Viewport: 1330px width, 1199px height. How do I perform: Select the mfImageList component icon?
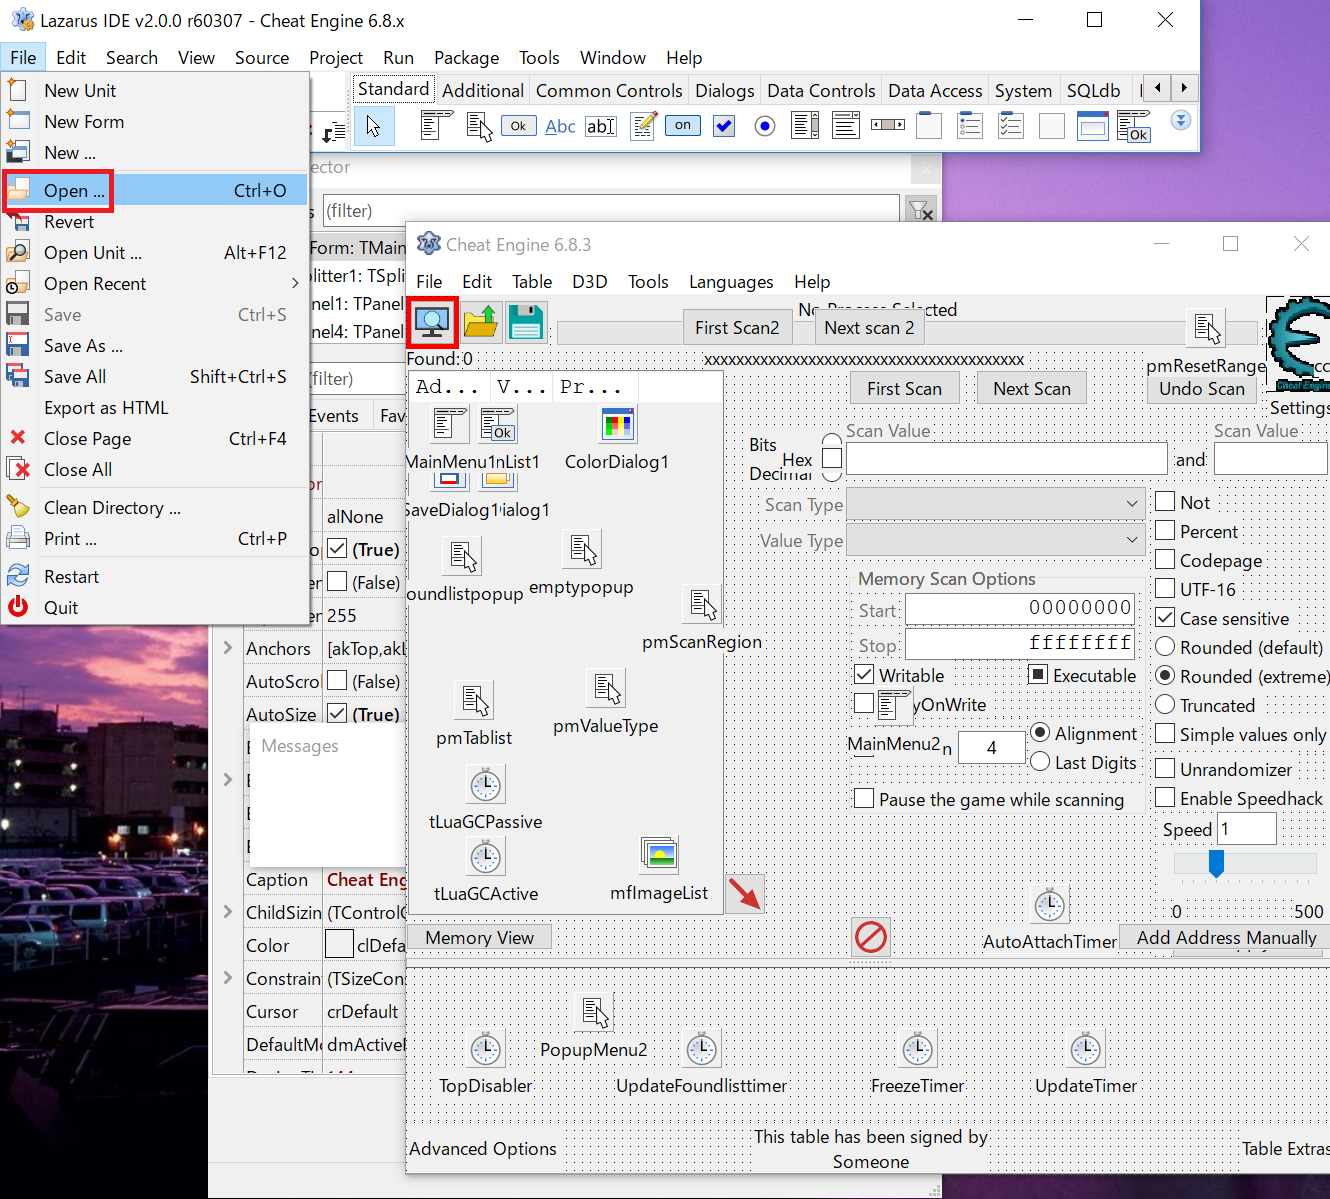[x=660, y=855]
